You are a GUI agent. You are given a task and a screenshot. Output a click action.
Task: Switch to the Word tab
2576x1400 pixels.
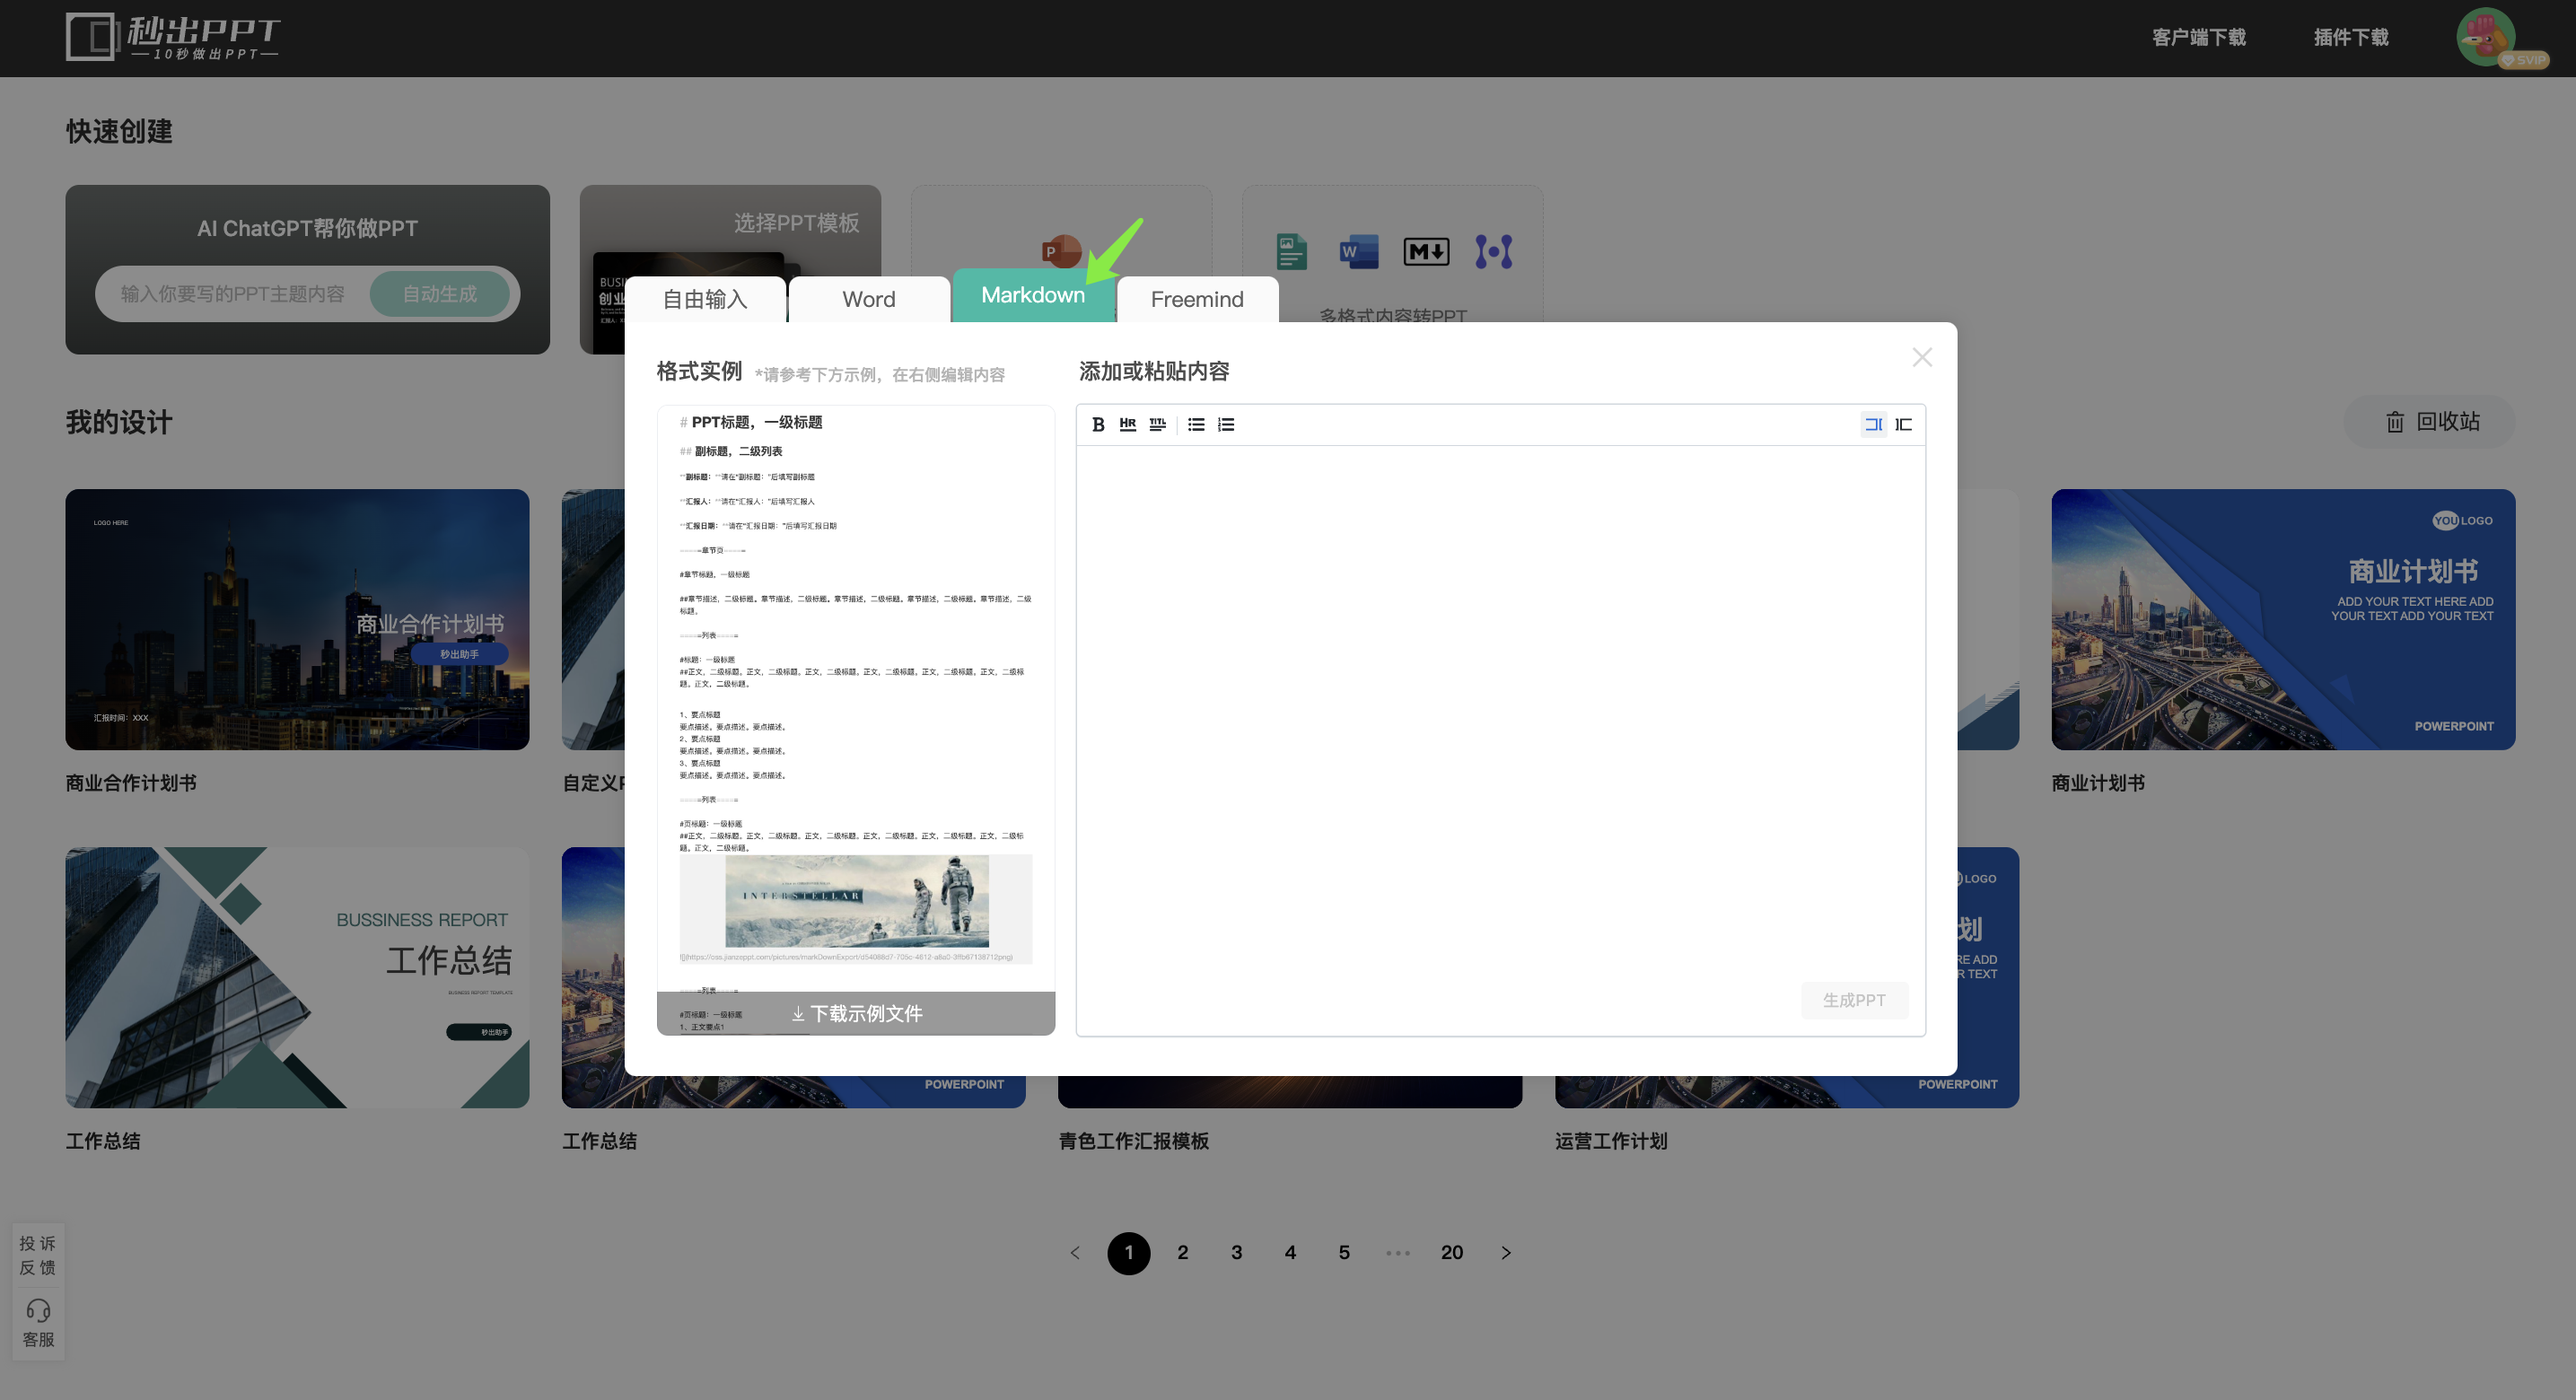pyautogui.click(x=869, y=299)
